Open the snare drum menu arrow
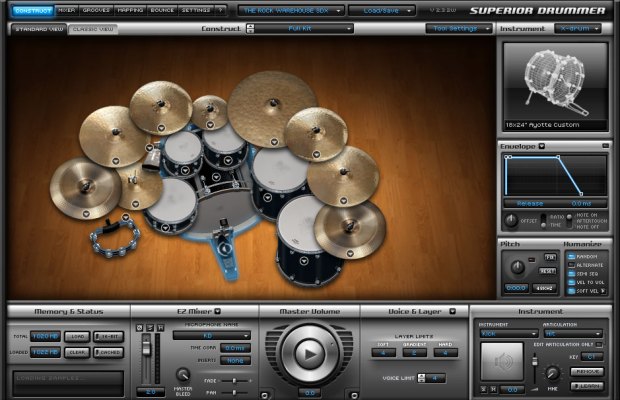 [x=165, y=228]
